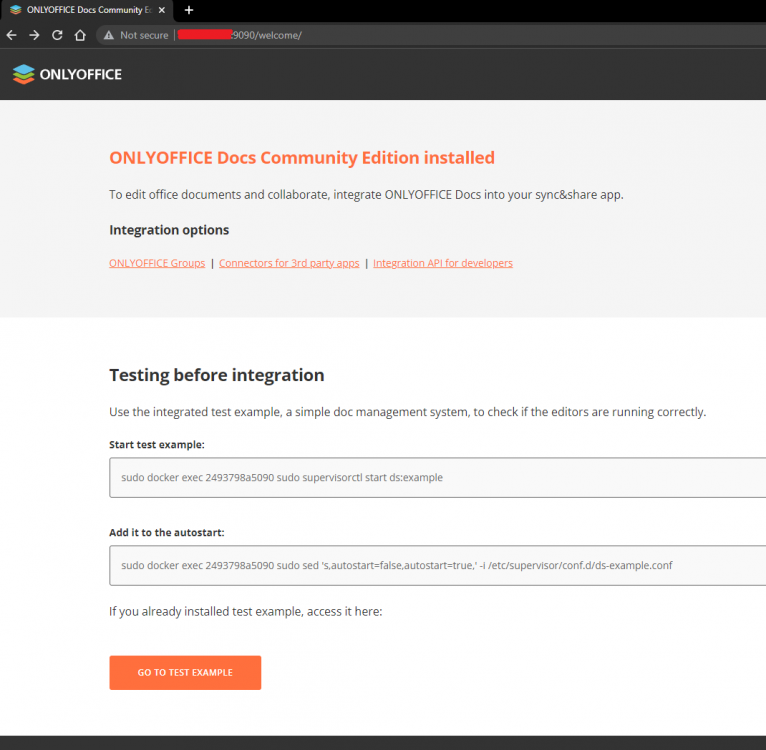
Task: Click the browser back arrow
Action: (12, 35)
